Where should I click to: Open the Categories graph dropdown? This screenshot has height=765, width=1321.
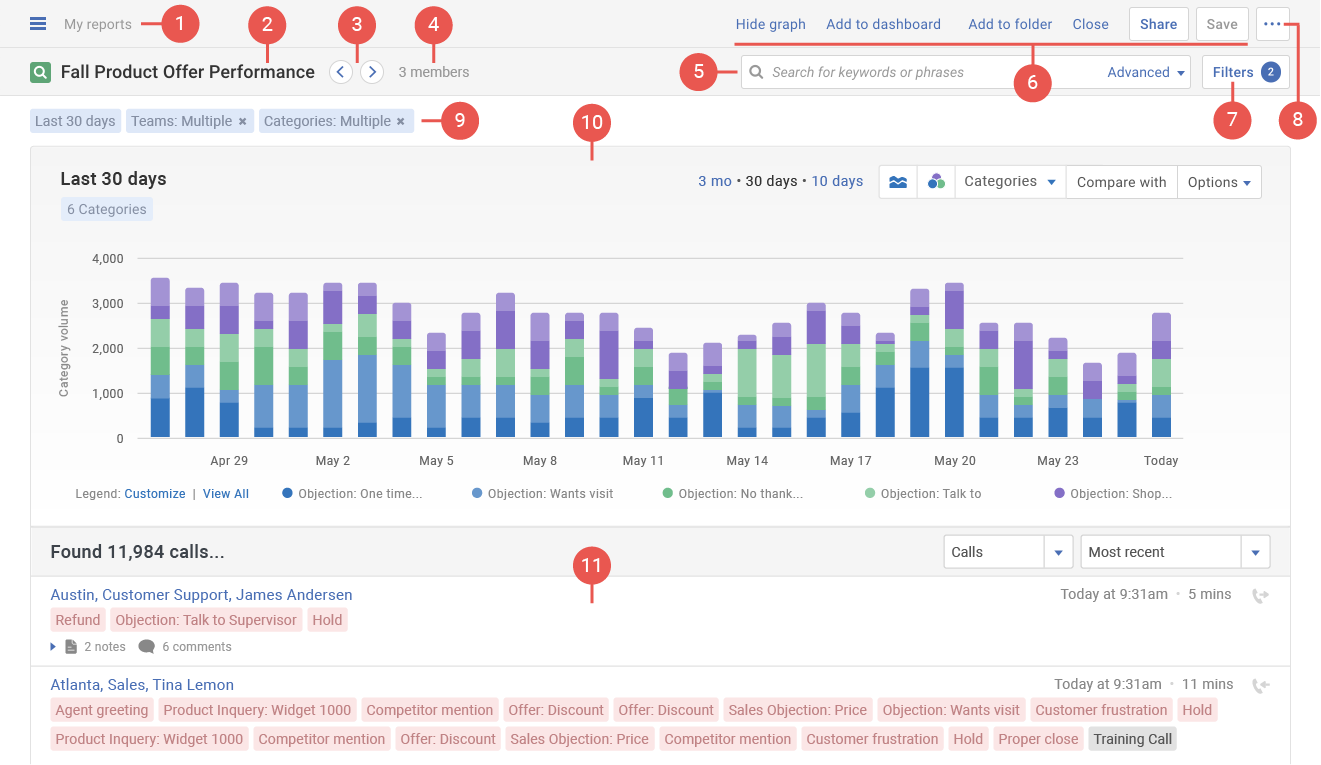[x=1010, y=182]
